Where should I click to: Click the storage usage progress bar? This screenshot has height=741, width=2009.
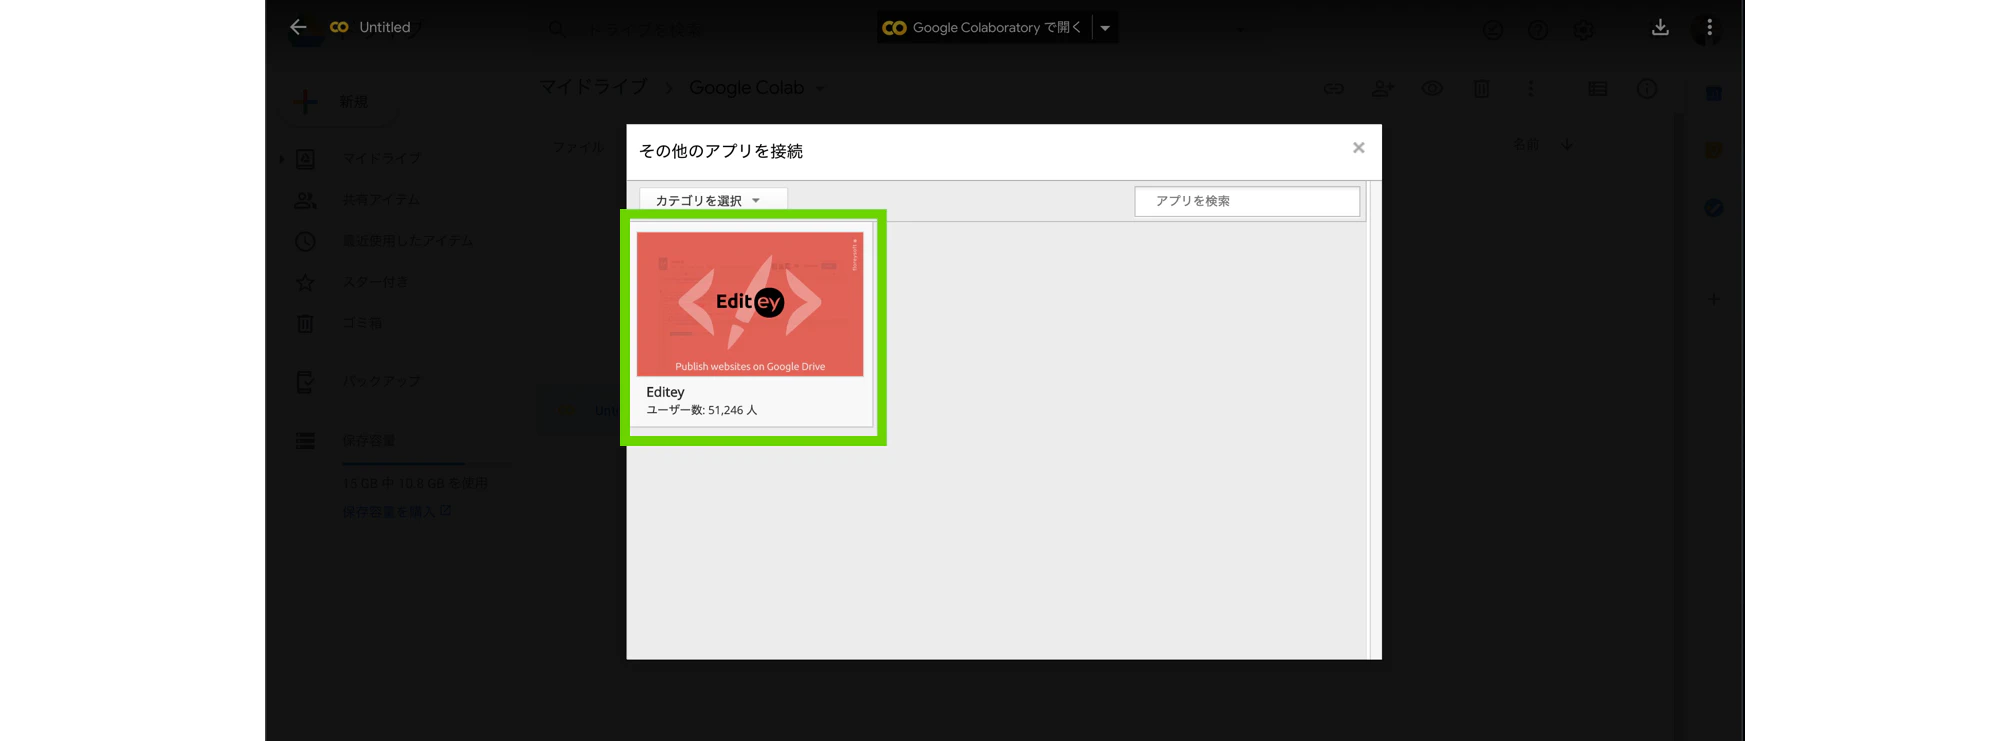point(426,464)
